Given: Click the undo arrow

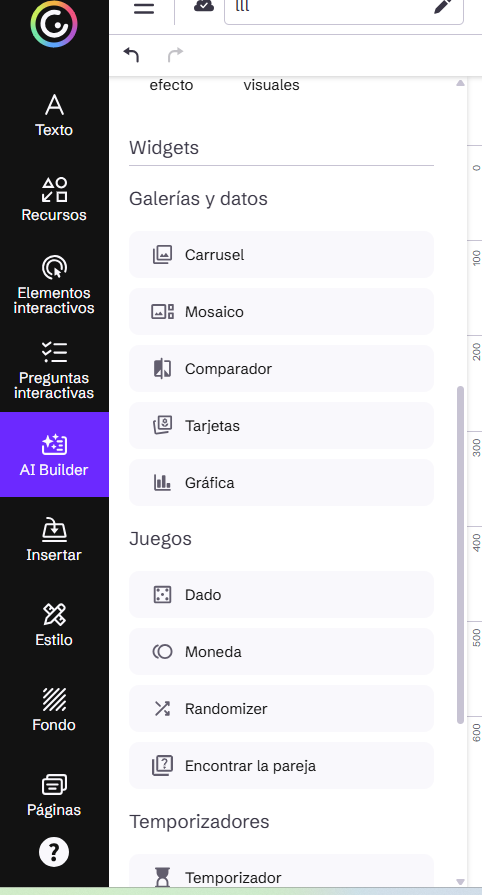Looking at the screenshot, I should pos(131,55).
